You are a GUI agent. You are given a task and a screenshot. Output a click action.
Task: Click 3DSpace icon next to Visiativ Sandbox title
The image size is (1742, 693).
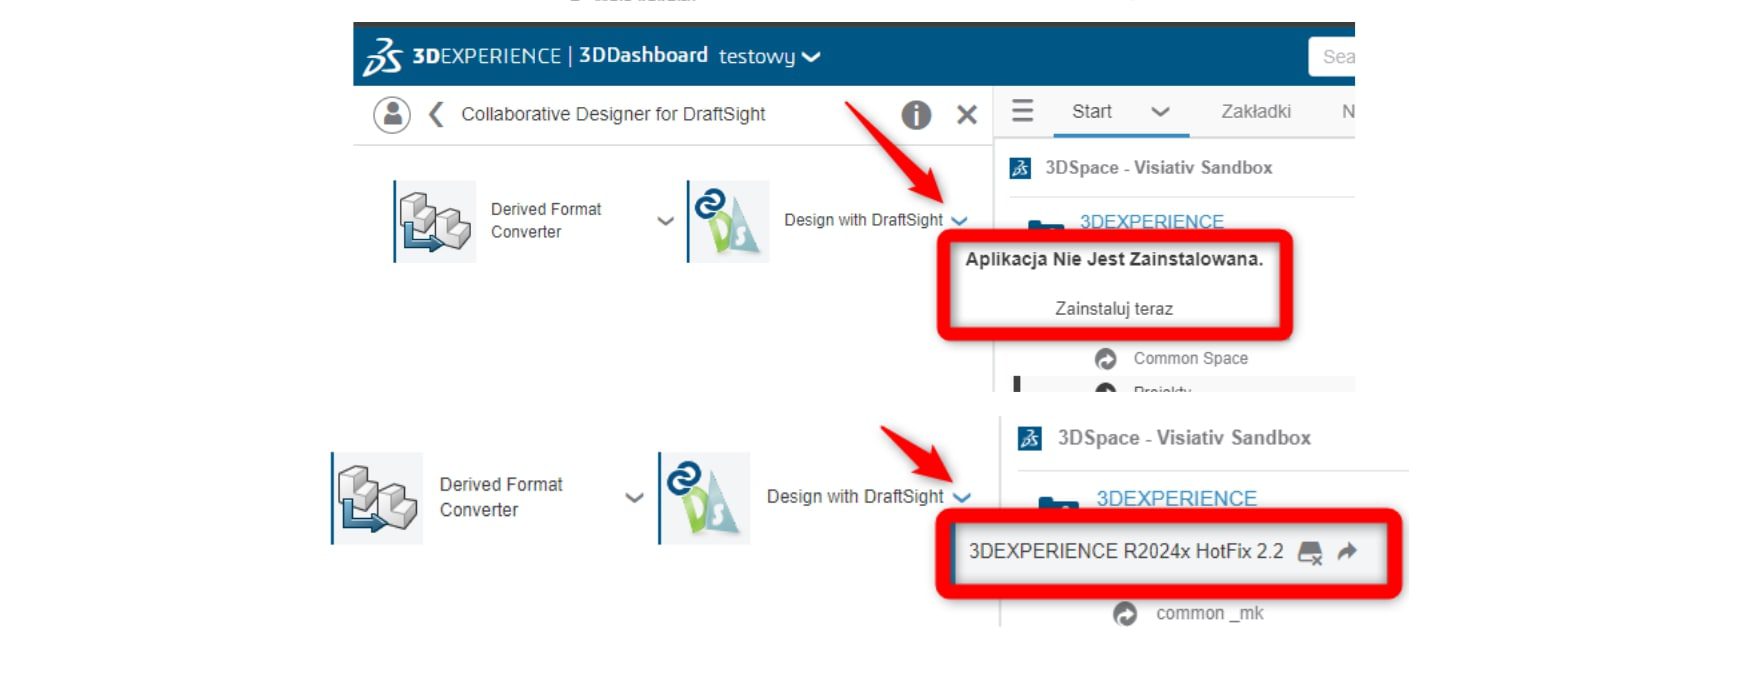(x=1020, y=168)
